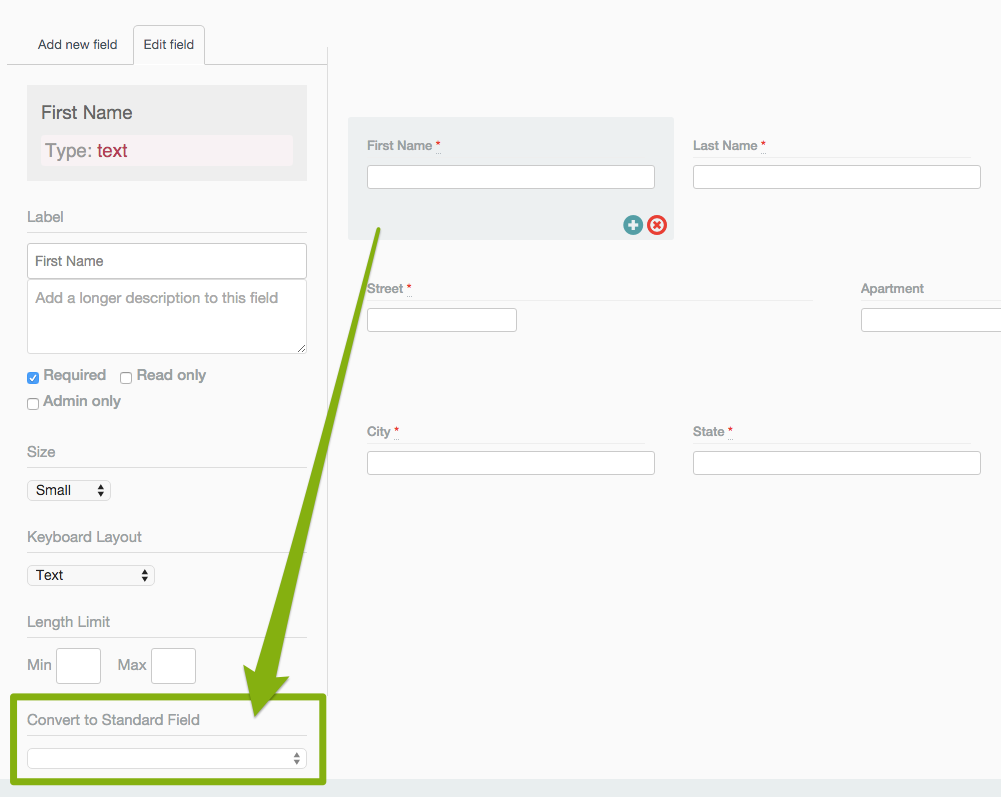Open the Size dropdown showing Small
1001x797 pixels.
(69, 490)
